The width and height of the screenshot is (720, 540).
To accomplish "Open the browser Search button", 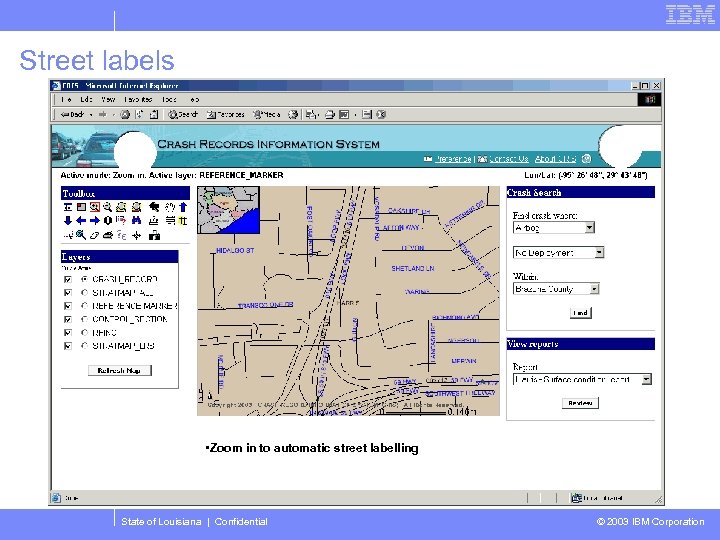I will (183, 114).
